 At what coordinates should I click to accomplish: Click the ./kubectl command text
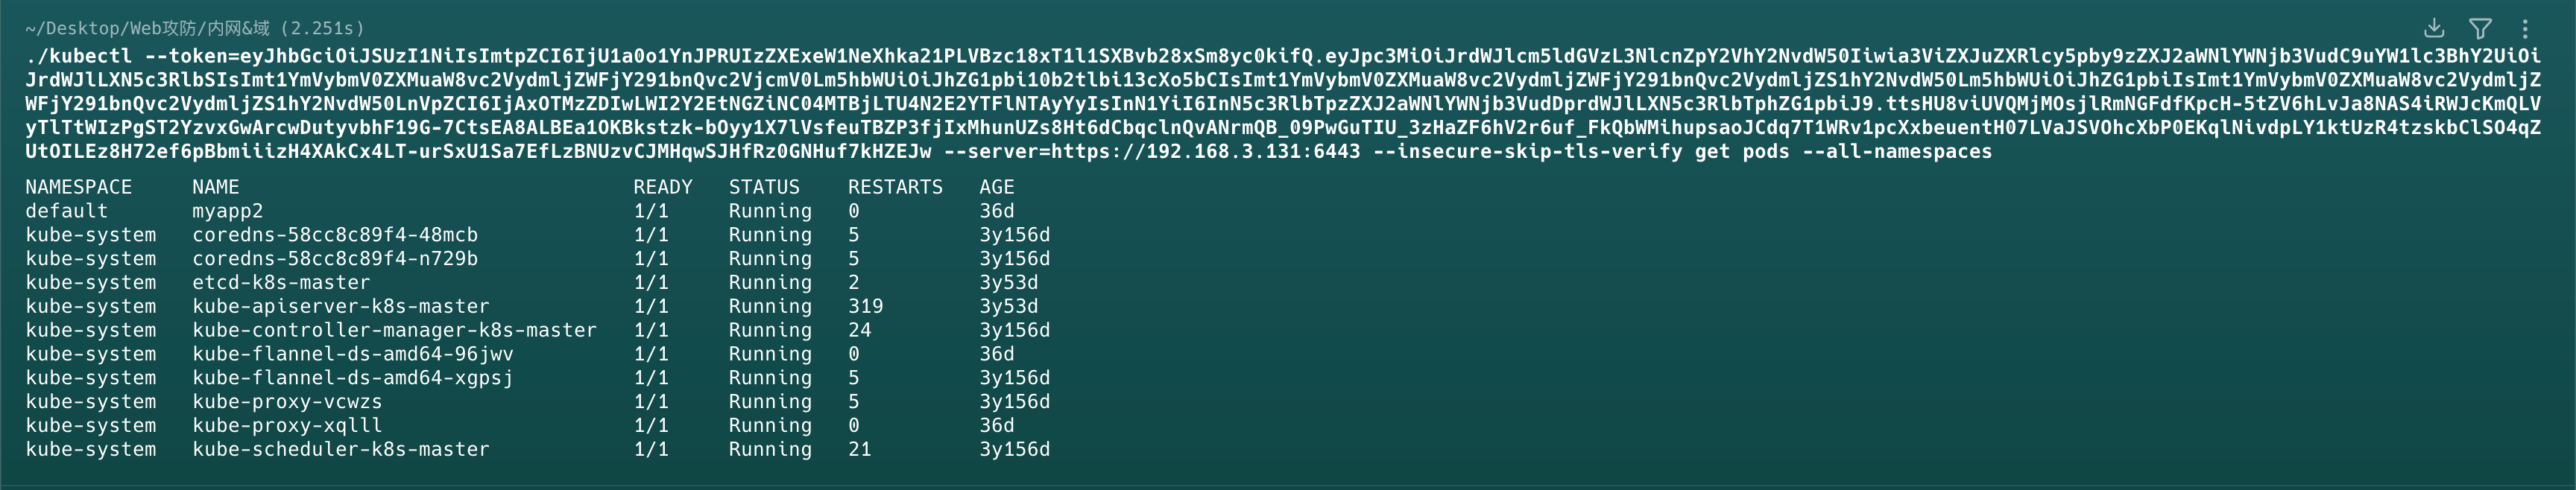[x=78, y=56]
